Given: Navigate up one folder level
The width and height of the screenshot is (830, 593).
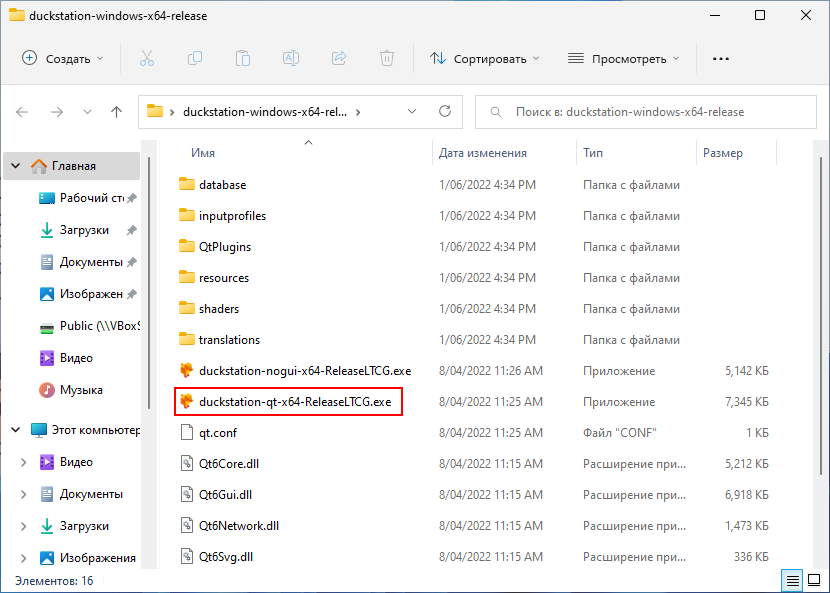Looking at the screenshot, I should (x=116, y=112).
